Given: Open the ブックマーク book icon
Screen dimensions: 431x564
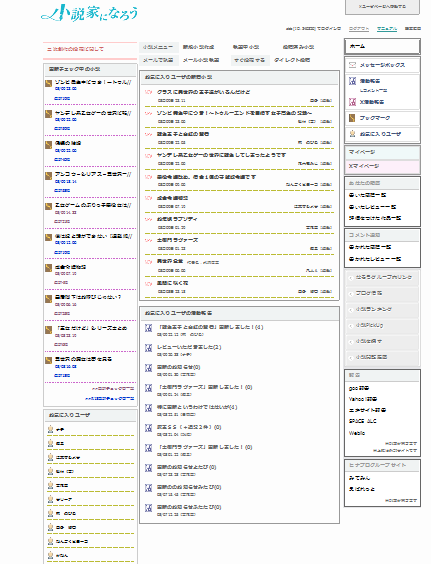Looking at the screenshot, I should click(x=352, y=118).
